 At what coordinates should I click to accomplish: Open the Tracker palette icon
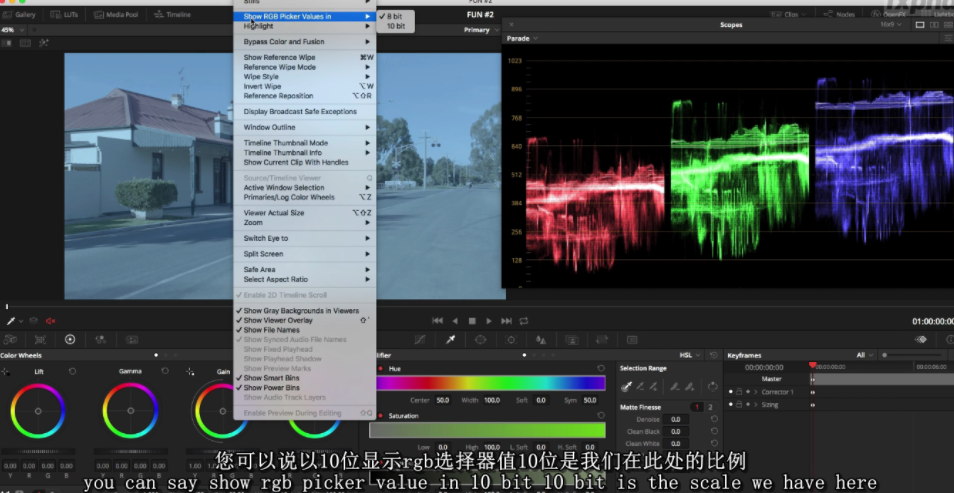click(511, 340)
